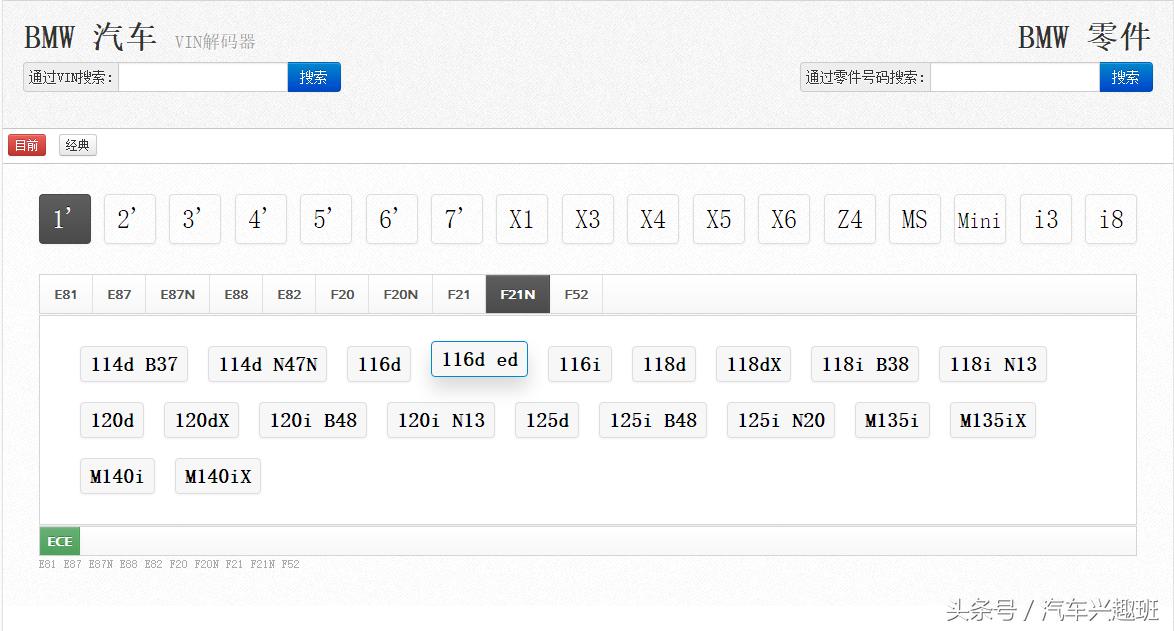Open the F52 tab
The height and width of the screenshot is (631, 1174).
coord(577,294)
